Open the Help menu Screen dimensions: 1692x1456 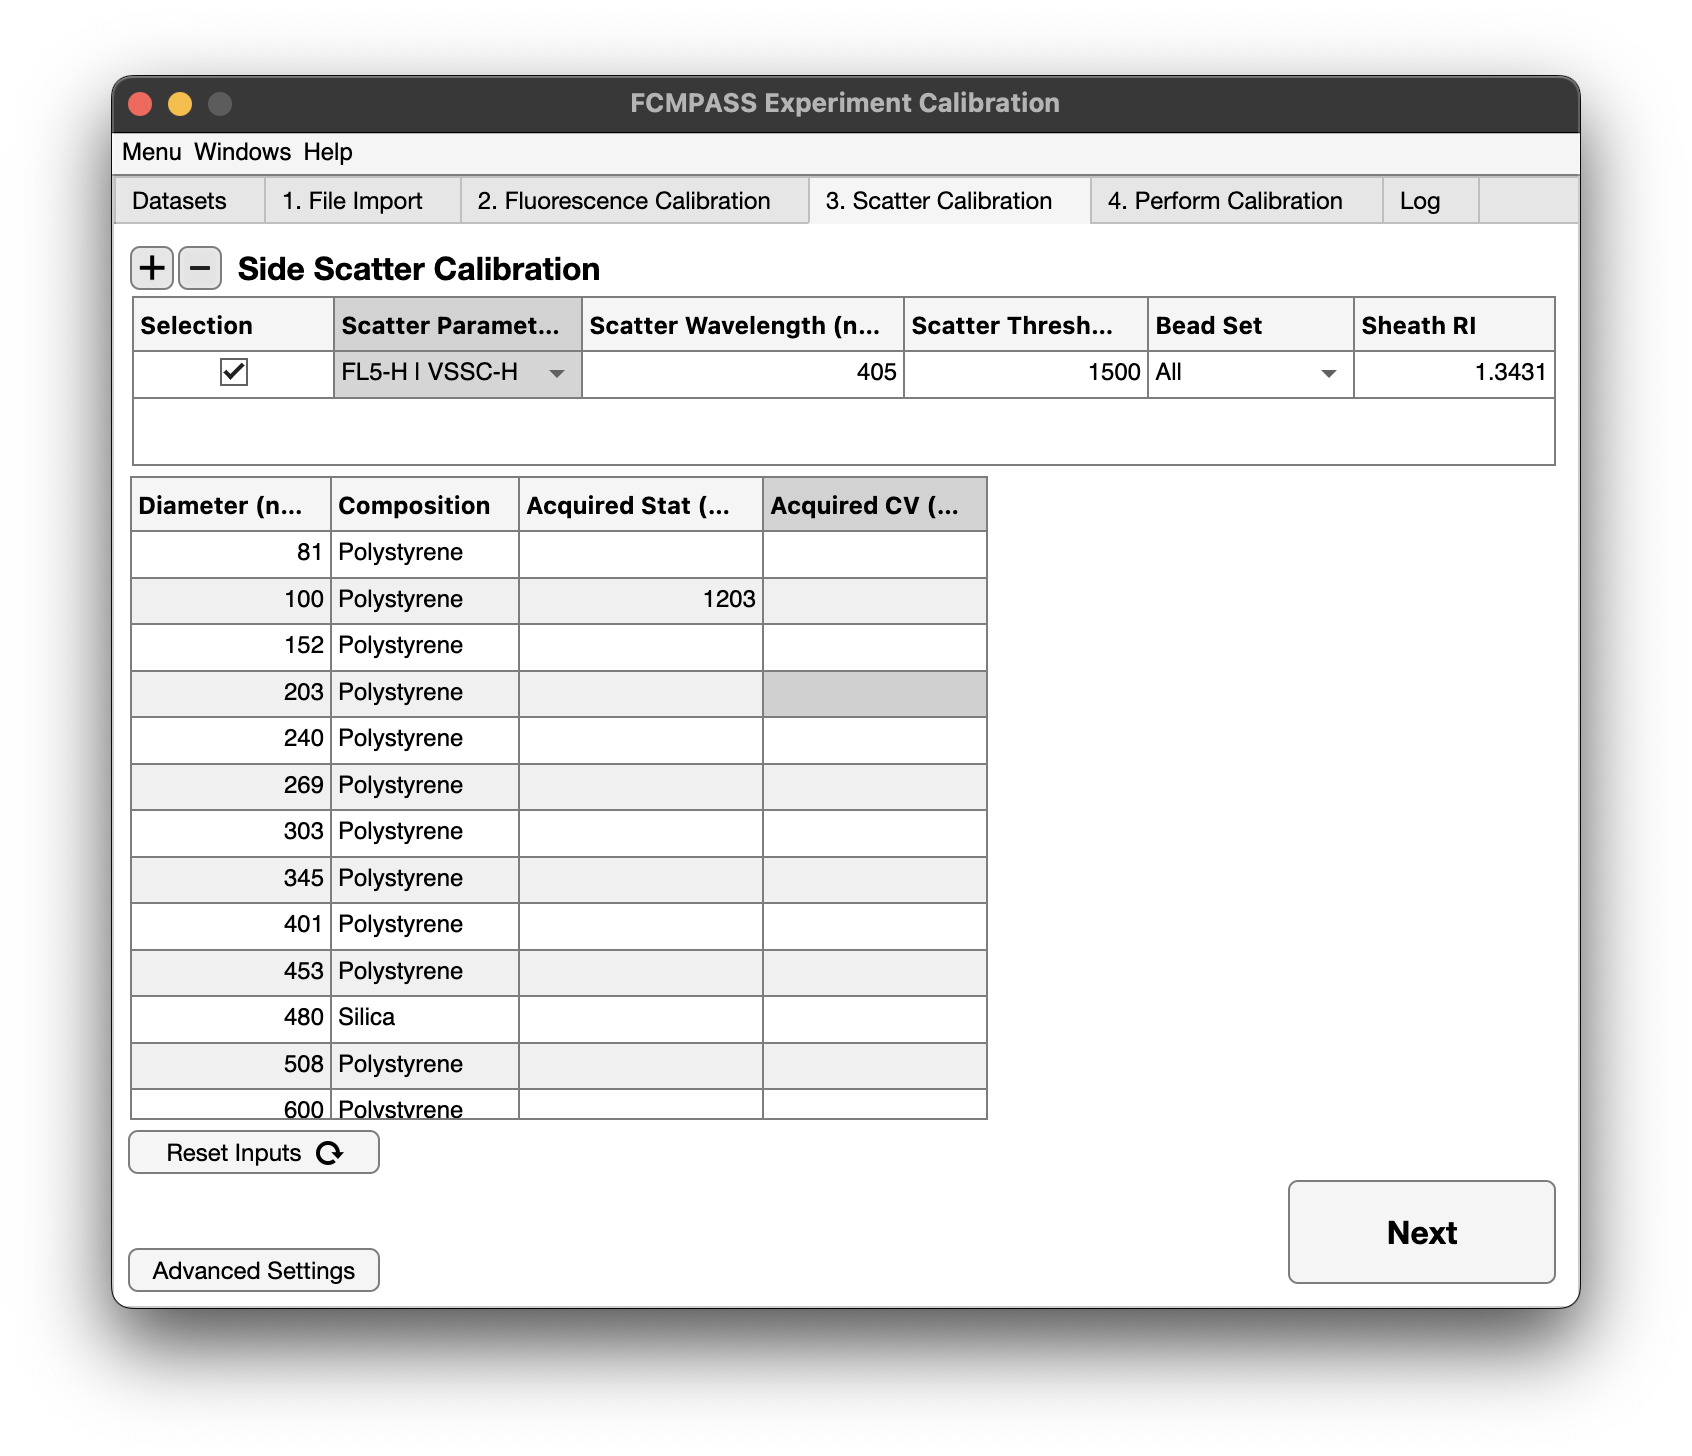click(328, 152)
